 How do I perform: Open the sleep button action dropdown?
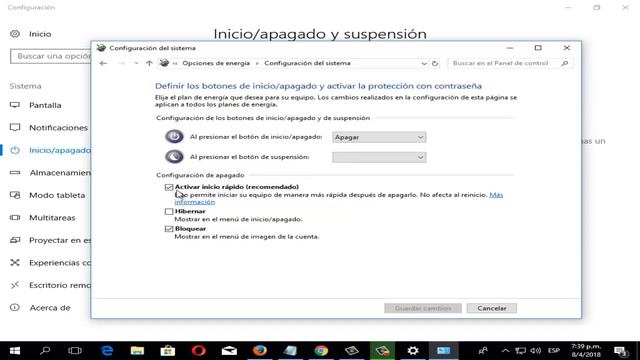tap(379, 157)
